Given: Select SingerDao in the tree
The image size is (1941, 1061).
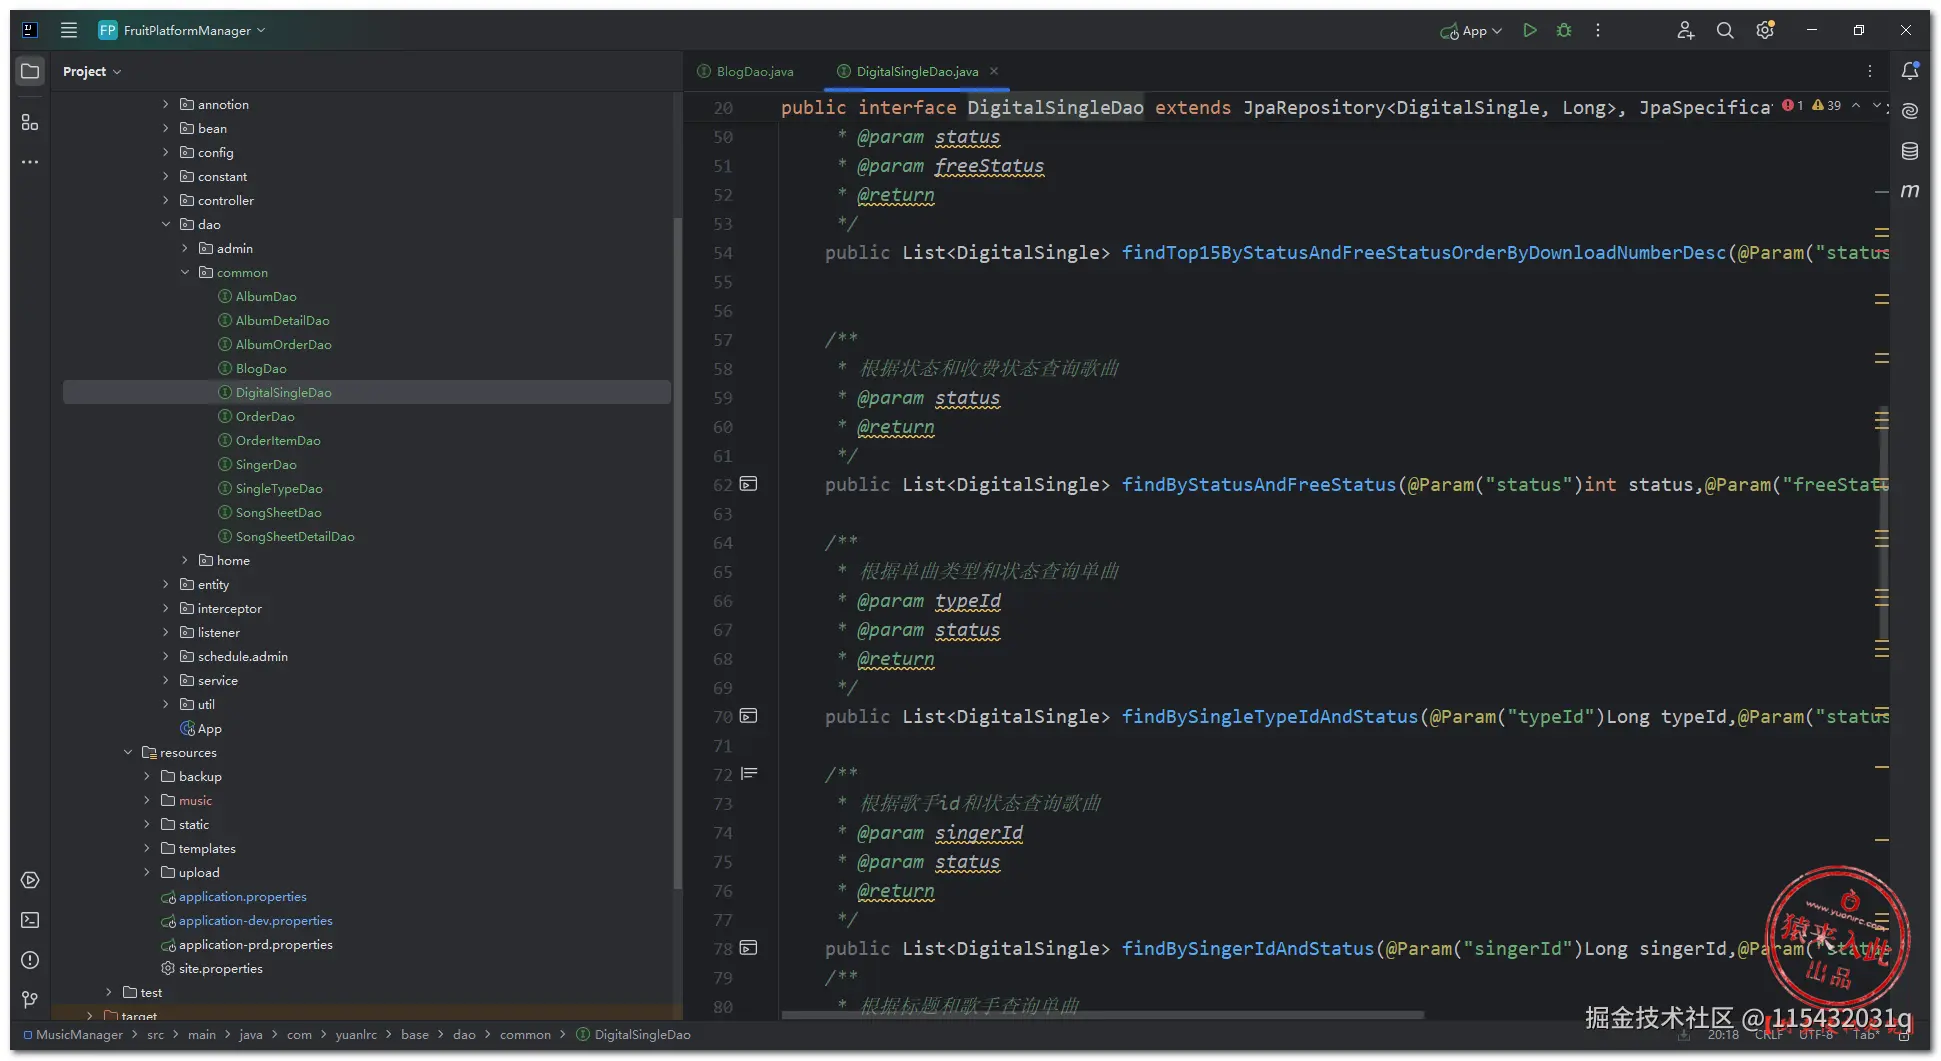Looking at the screenshot, I should coord(266,465).
